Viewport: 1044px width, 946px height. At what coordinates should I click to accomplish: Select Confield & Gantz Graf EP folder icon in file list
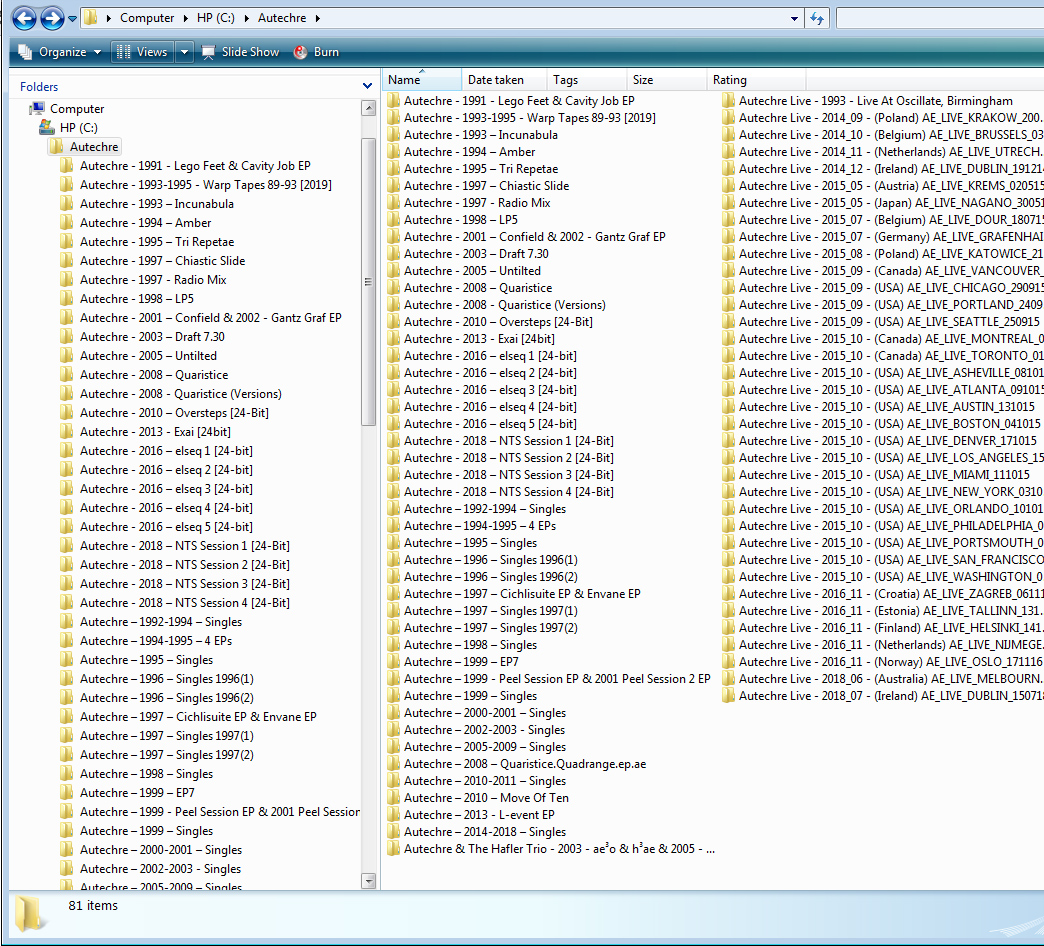click(x=393, y=236)
